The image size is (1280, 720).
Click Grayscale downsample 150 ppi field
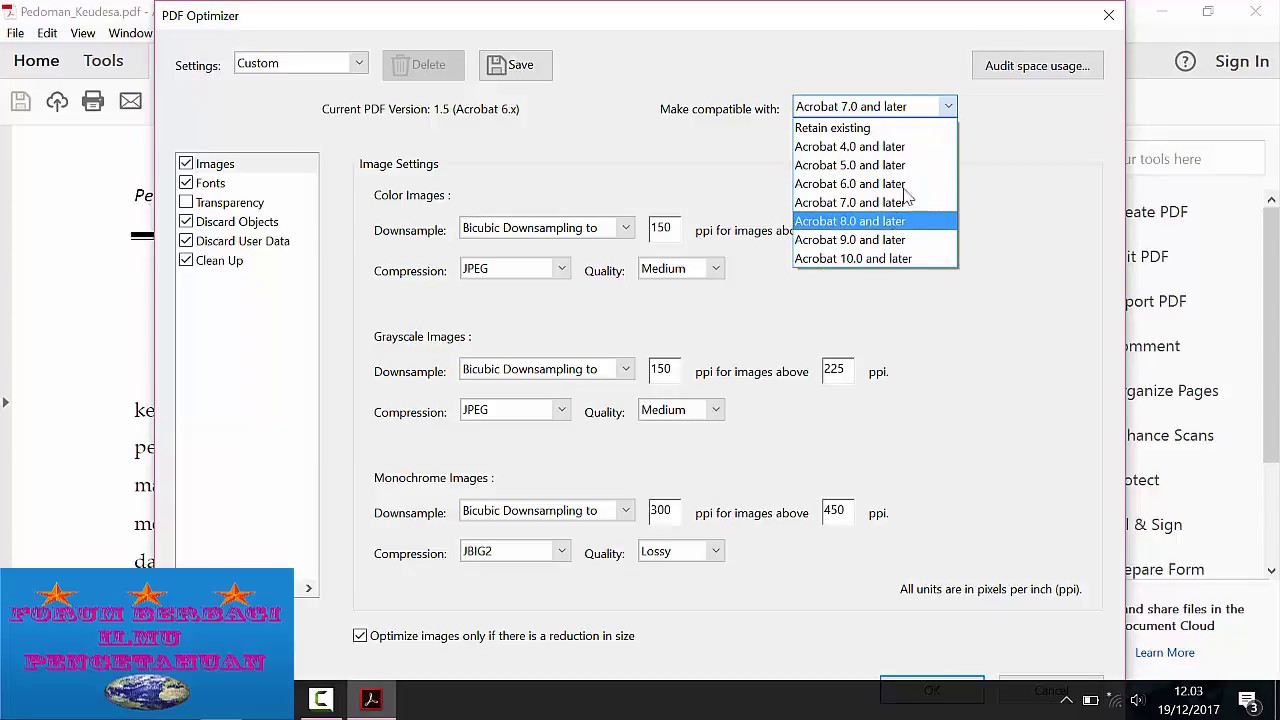(x=665, y=370)
